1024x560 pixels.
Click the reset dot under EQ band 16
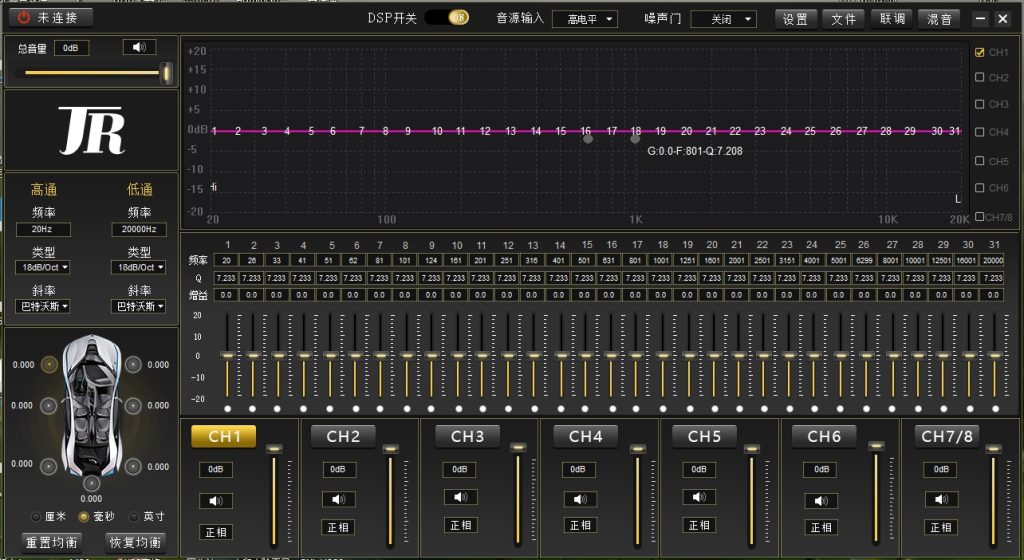611,409
